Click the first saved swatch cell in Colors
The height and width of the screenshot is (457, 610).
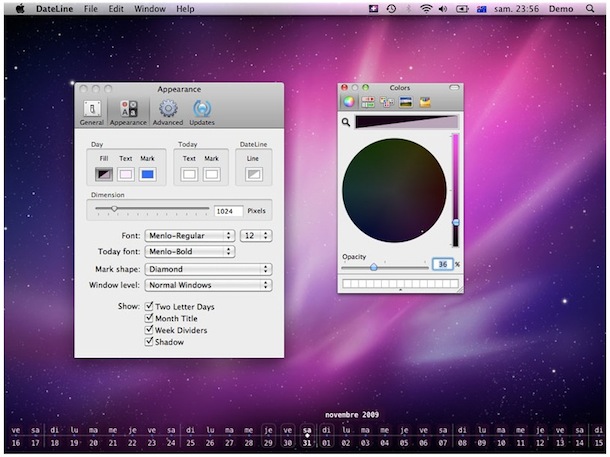346,284
